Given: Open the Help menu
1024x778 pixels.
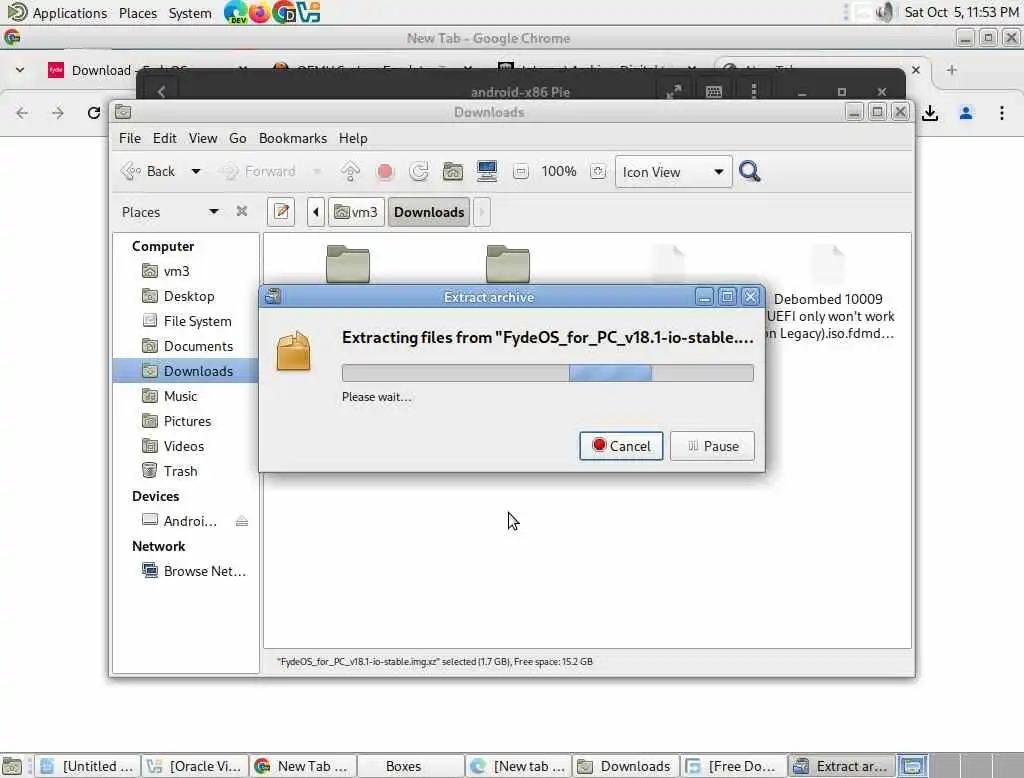Looking at the screenshot, I should pyautogui.click(x=353, y=138).
